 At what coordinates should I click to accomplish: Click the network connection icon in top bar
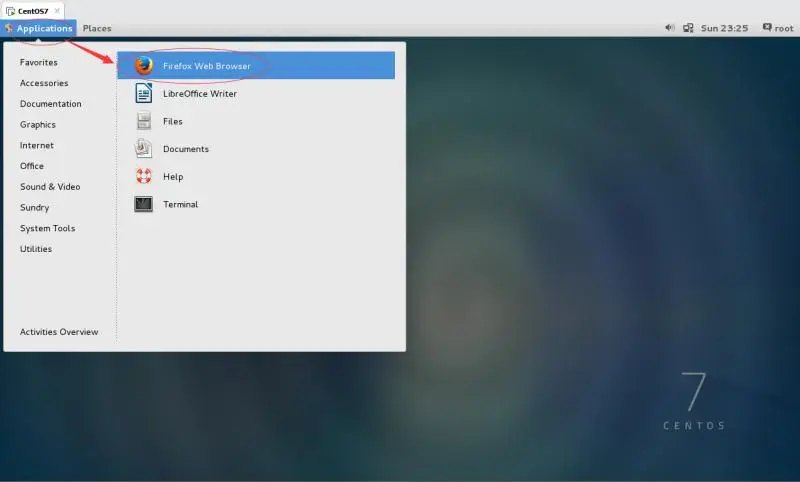(688, 28)
